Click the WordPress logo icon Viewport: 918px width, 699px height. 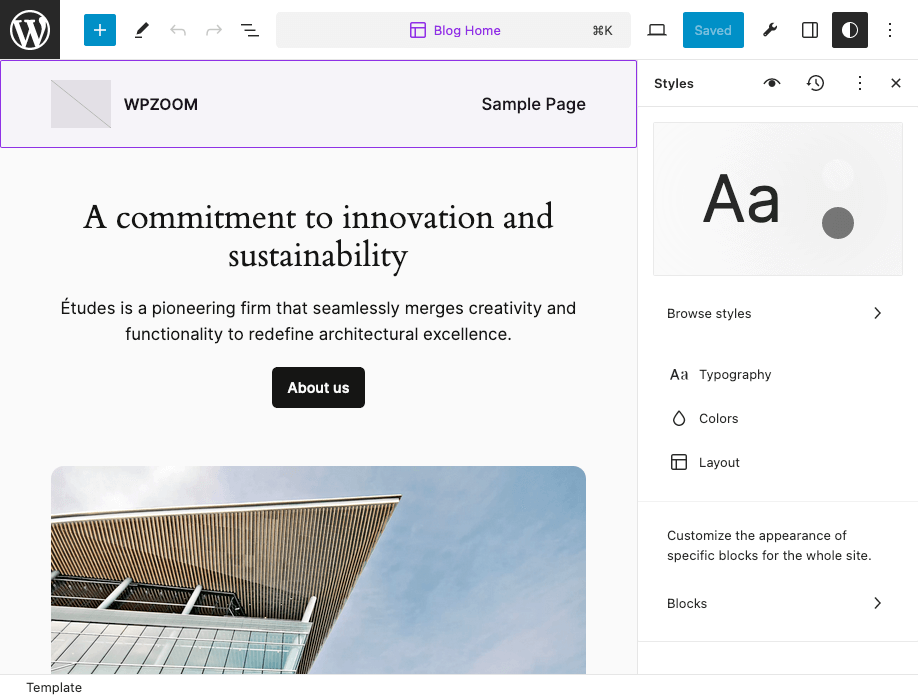coord(30,30)
